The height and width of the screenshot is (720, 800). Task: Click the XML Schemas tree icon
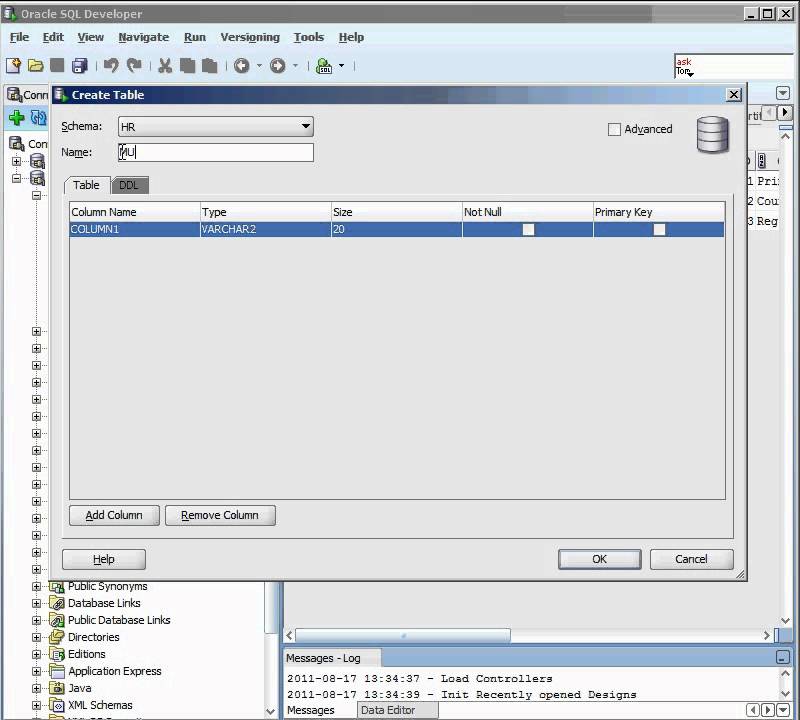[57, 705]
